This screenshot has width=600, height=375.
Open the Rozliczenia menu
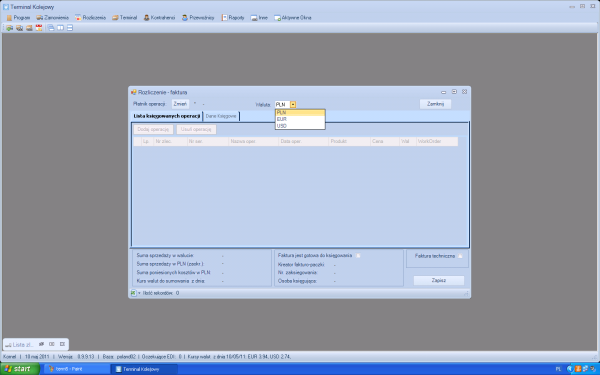click(x=90, y=18)
